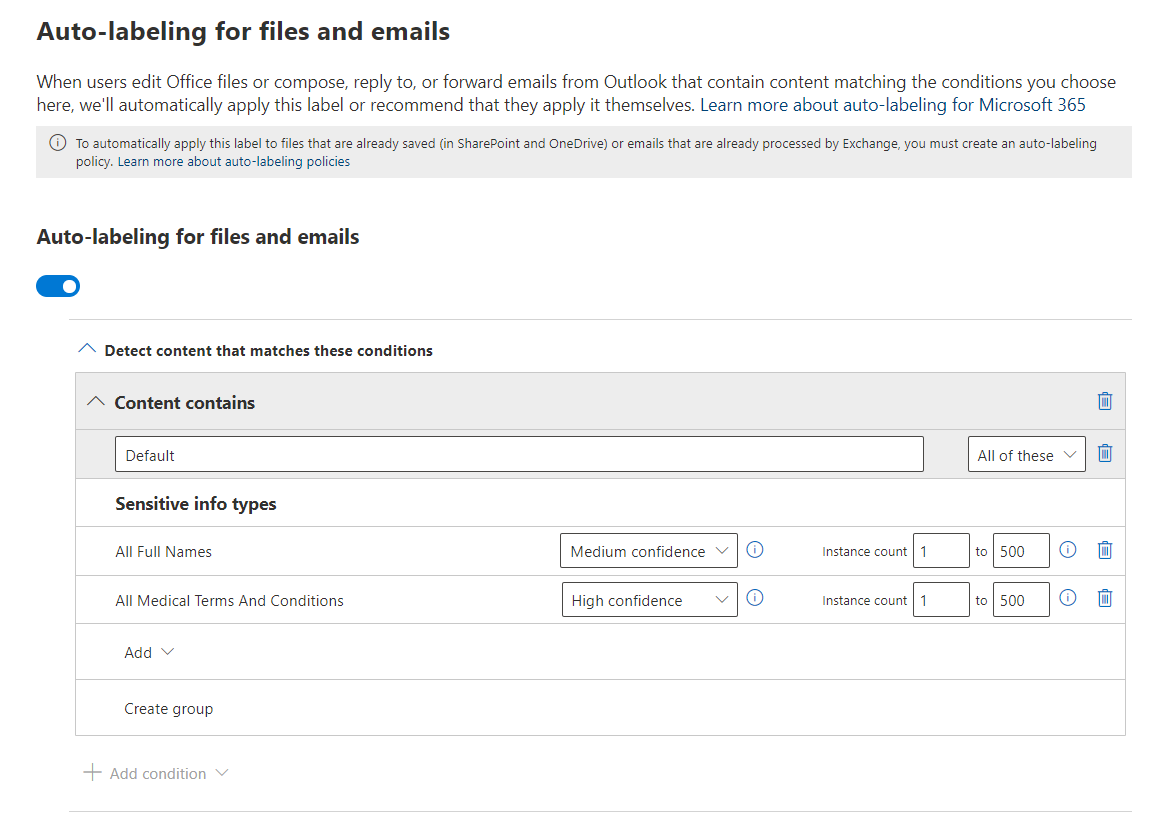This screenshot has width=1158, height=838.
Task: Change the All of these operator dropdown
Action: [x=1026, y=455]
